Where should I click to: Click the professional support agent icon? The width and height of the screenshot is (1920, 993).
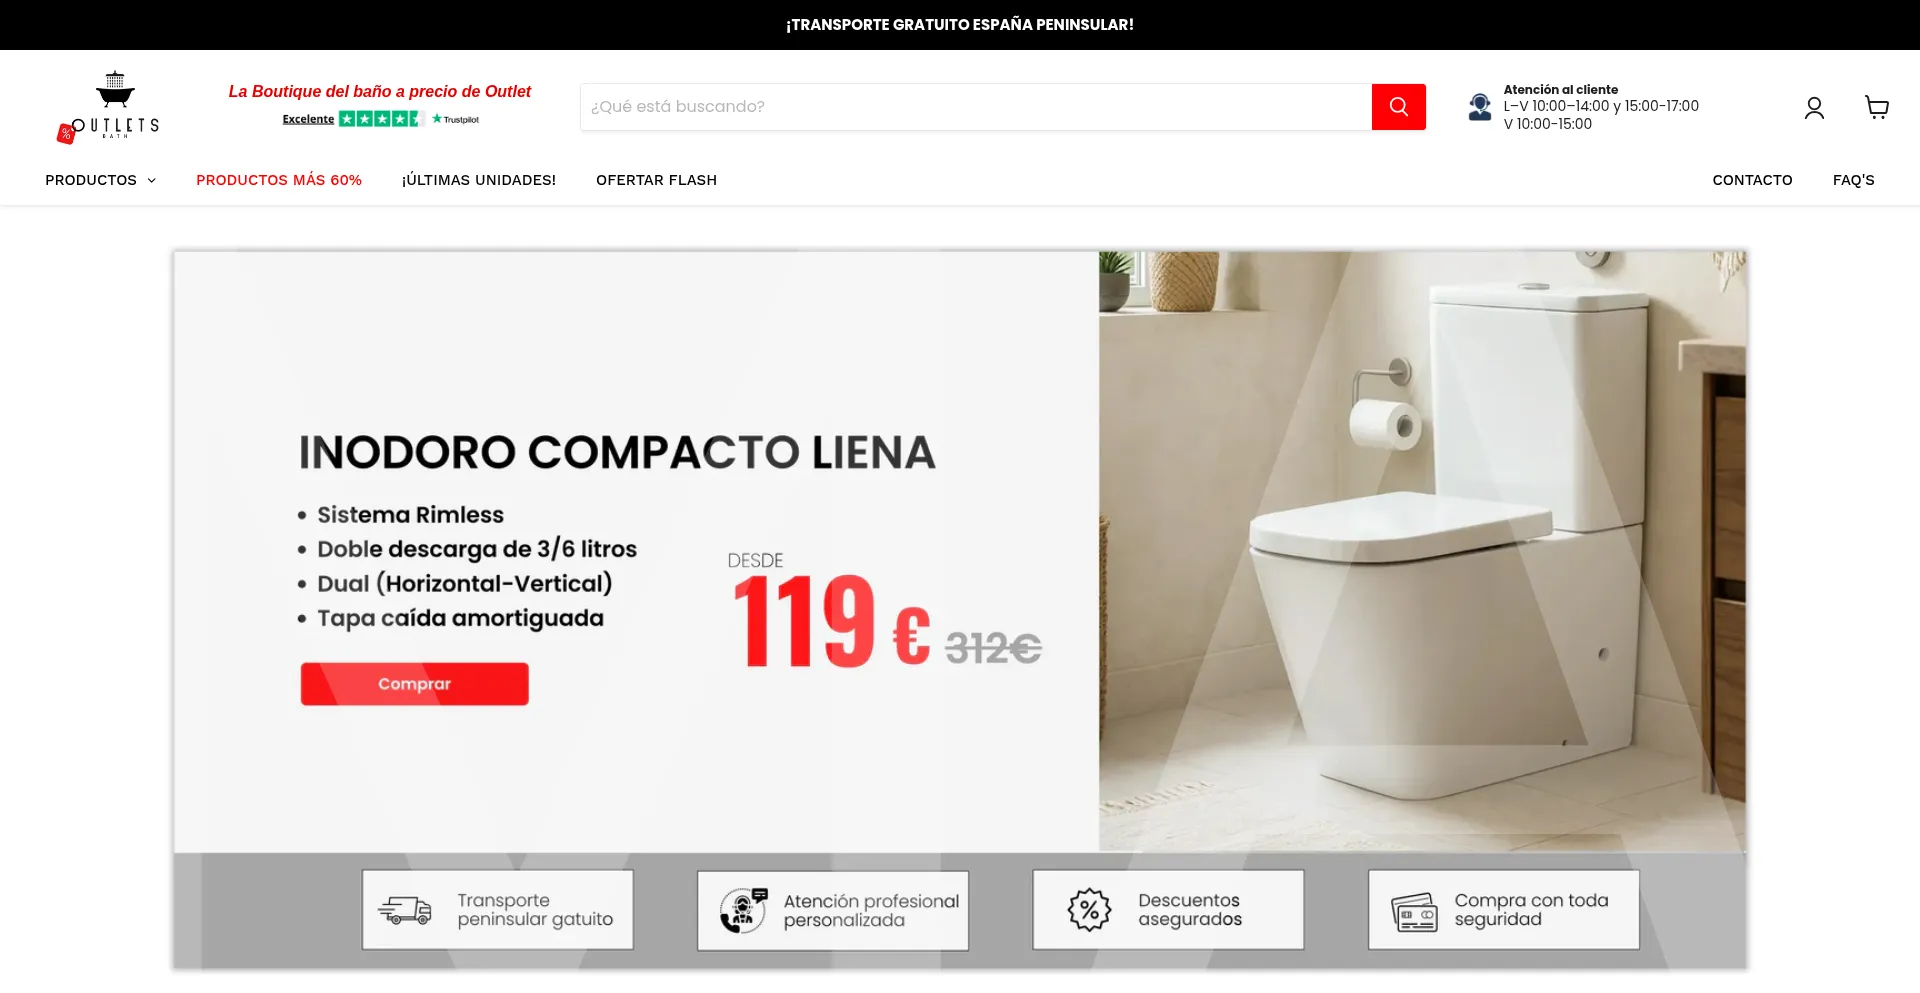point(743,910)
